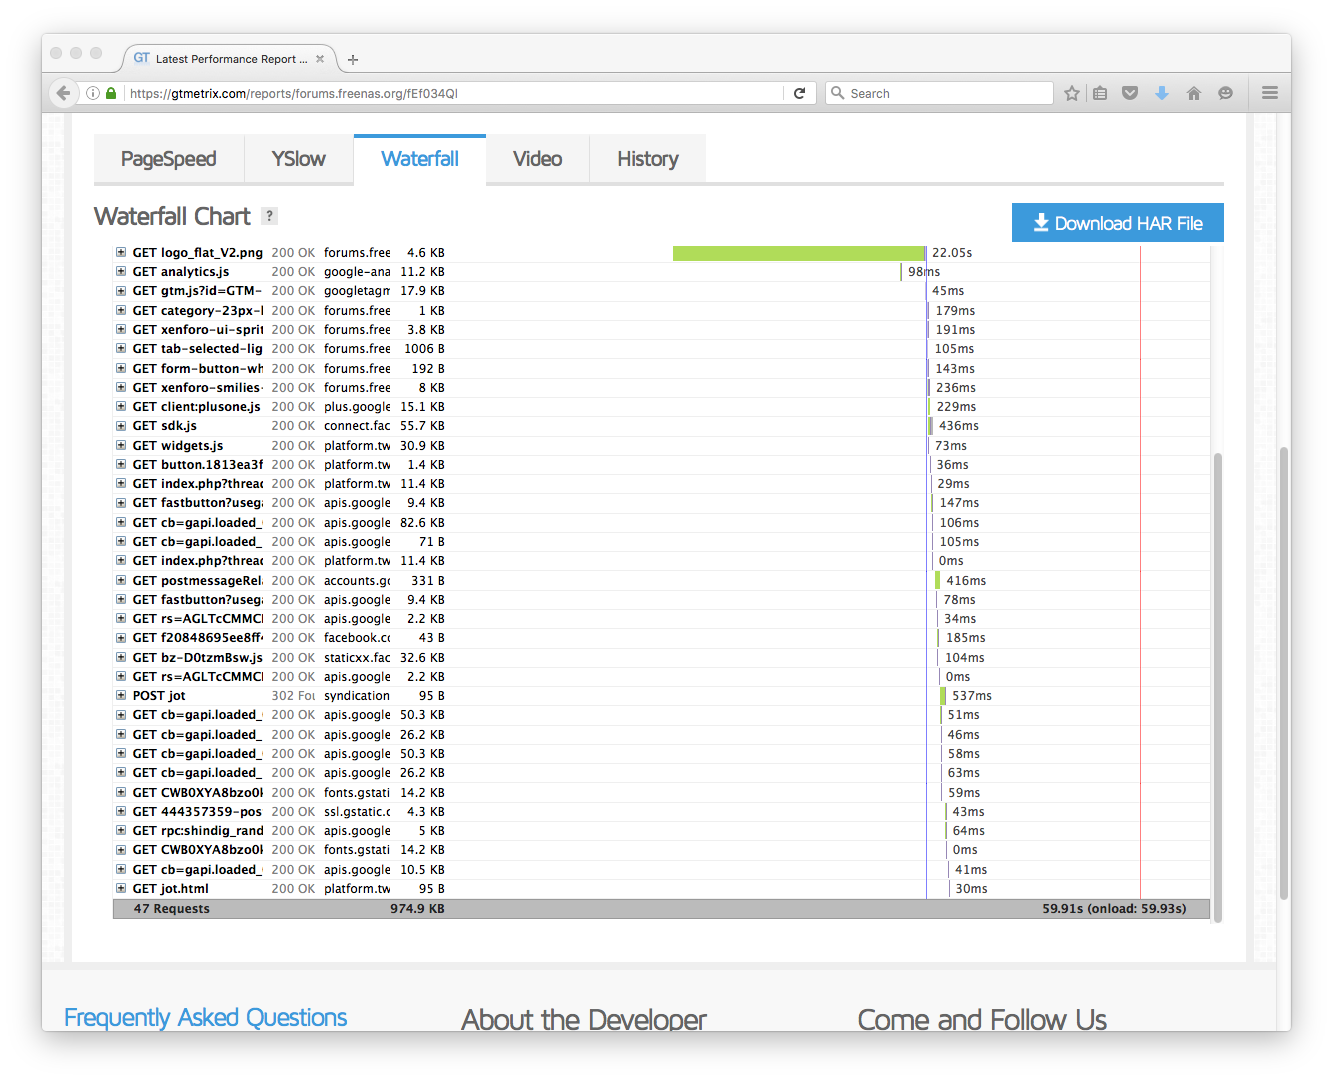Expand the GET analytics.js request row
Screen dimensions: 1333x1081
coord(121,272)
